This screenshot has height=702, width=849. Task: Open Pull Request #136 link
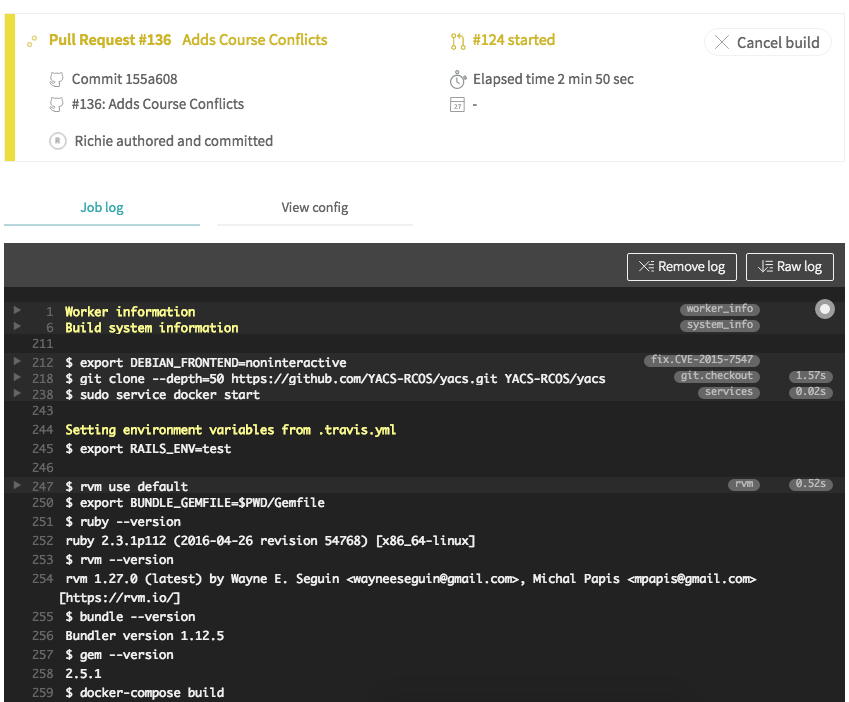(110, 40)
